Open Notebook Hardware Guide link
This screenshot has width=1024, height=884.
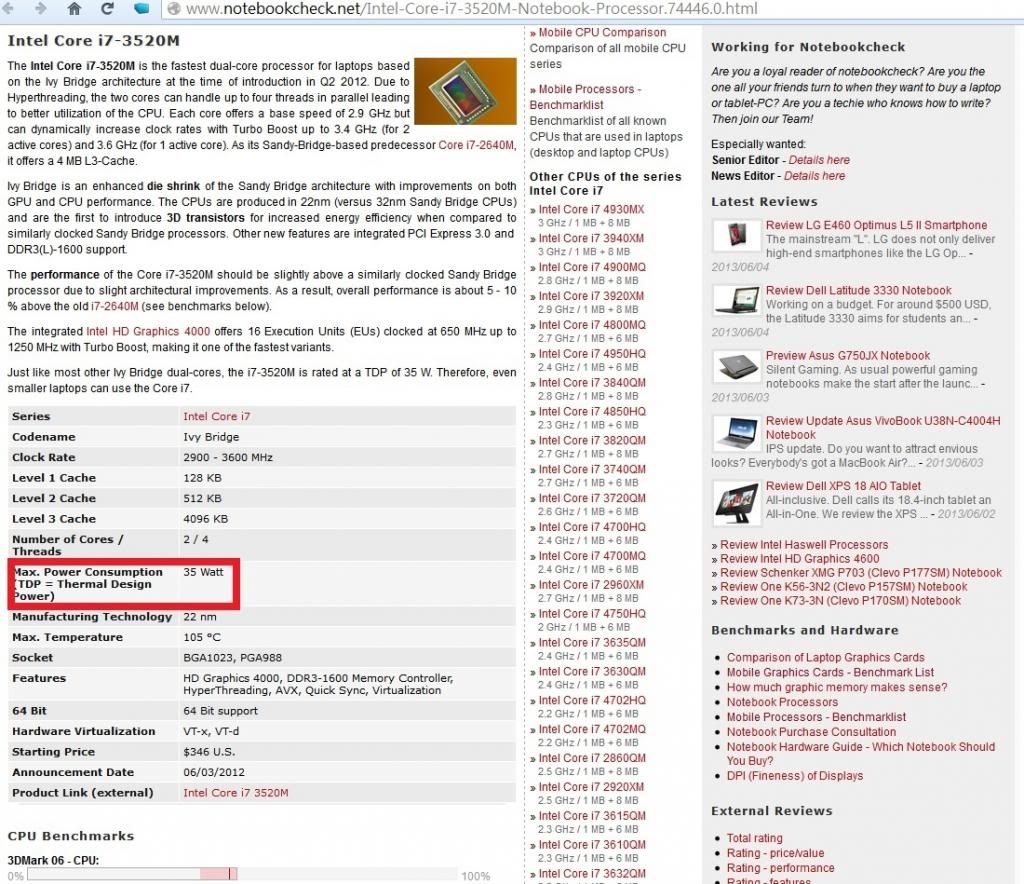pos(861,753)
